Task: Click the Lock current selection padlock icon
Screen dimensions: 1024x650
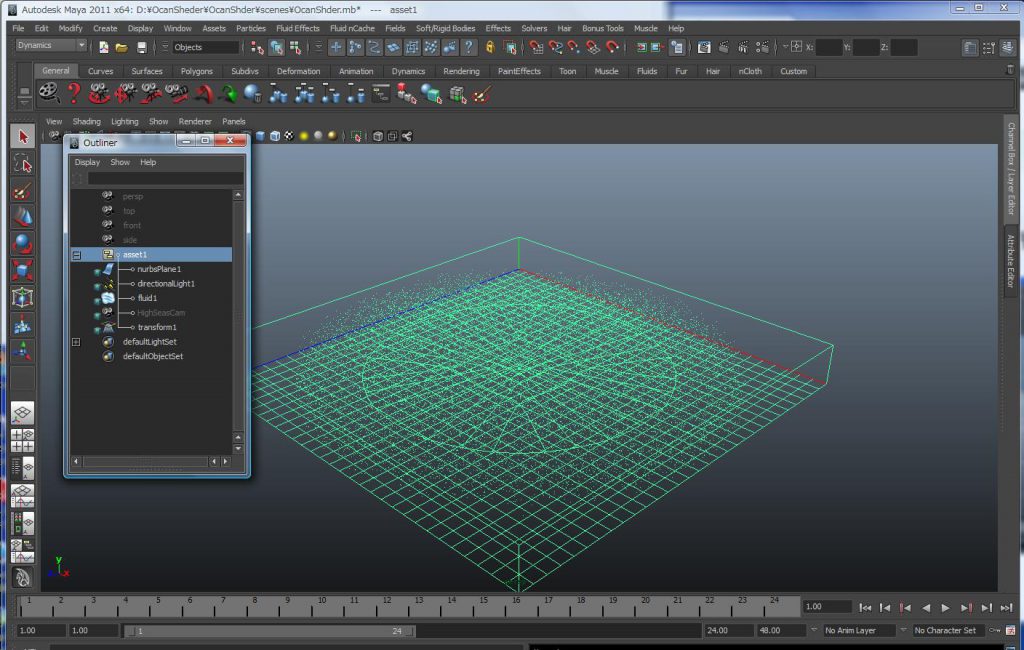Action: (490, 47)
